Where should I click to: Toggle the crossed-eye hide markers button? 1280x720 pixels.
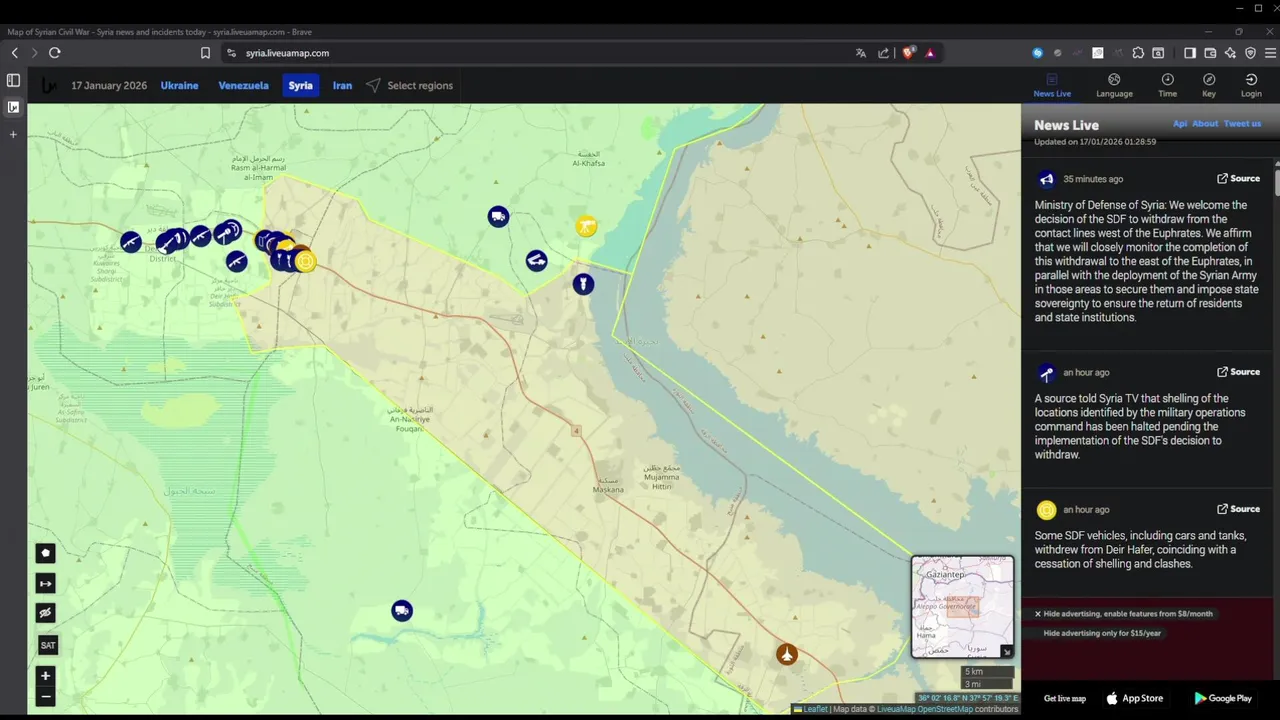point(45,613)
